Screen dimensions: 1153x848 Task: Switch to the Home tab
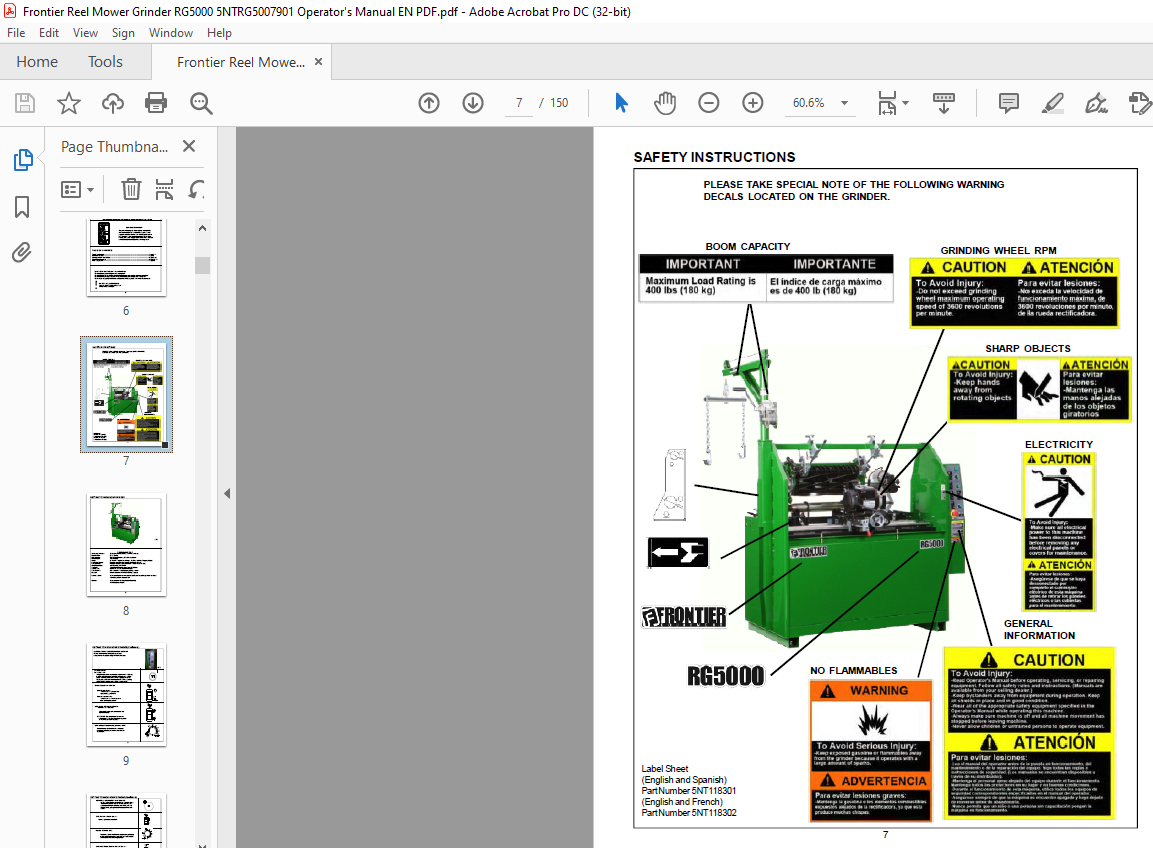[x=37, y=62]
